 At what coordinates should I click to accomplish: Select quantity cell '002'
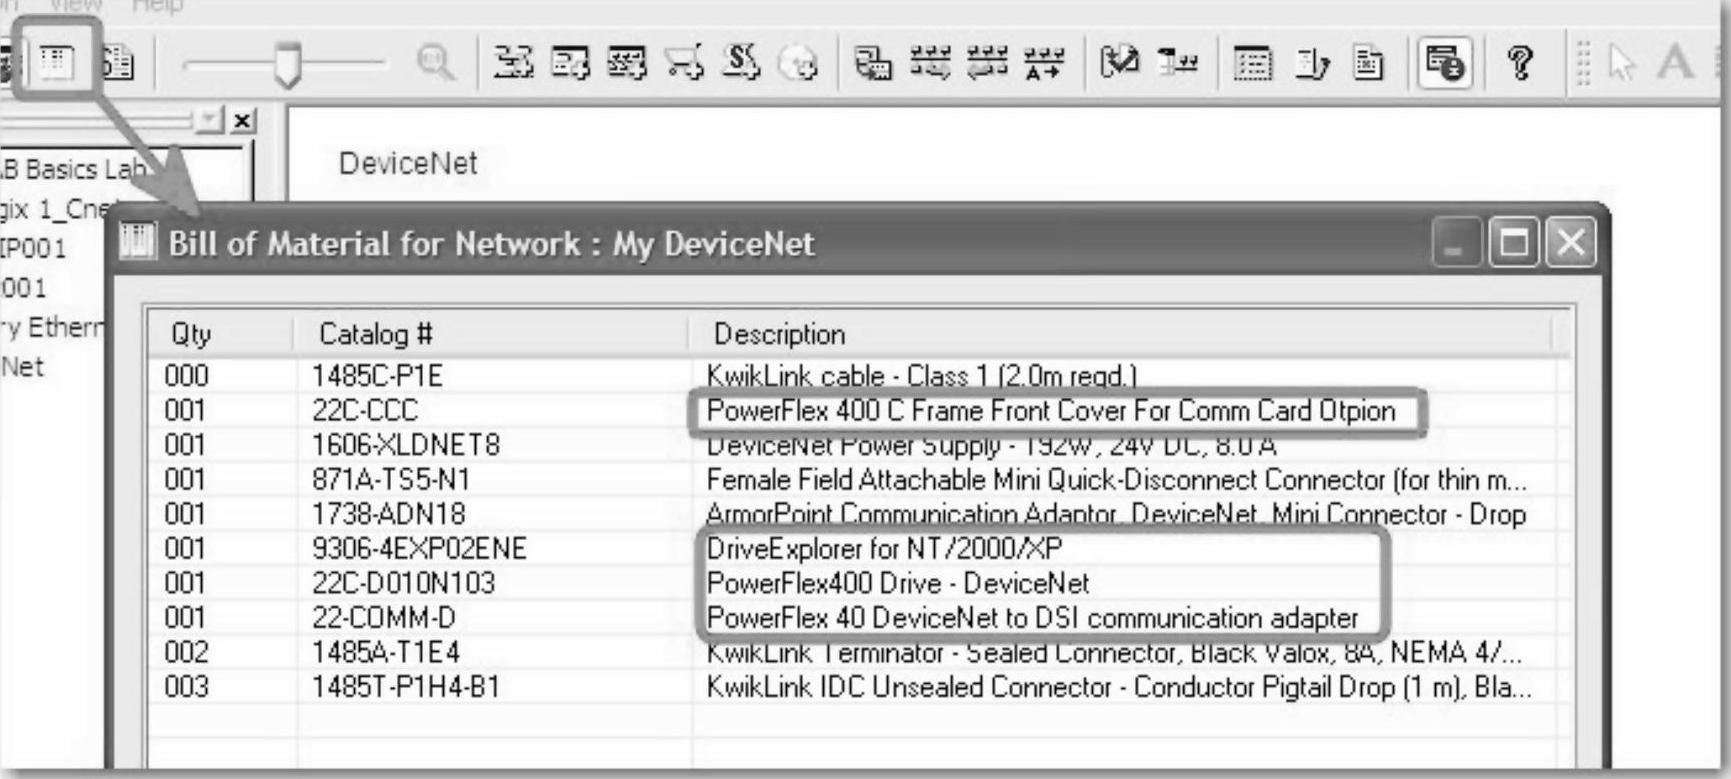(x=187, y=652)
